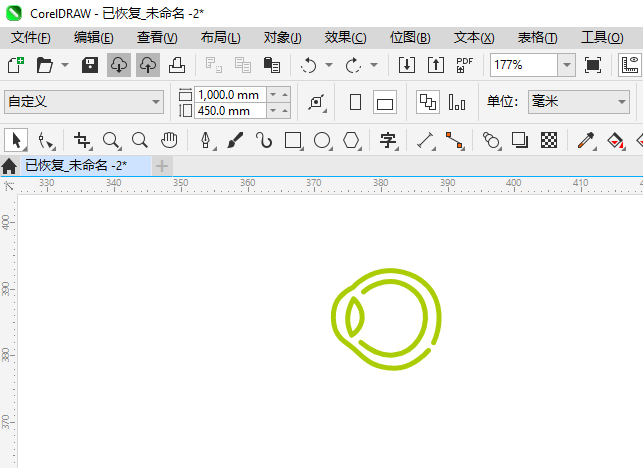Create a new document with the New icon
The image size is (643, 468).
point(16,65)
